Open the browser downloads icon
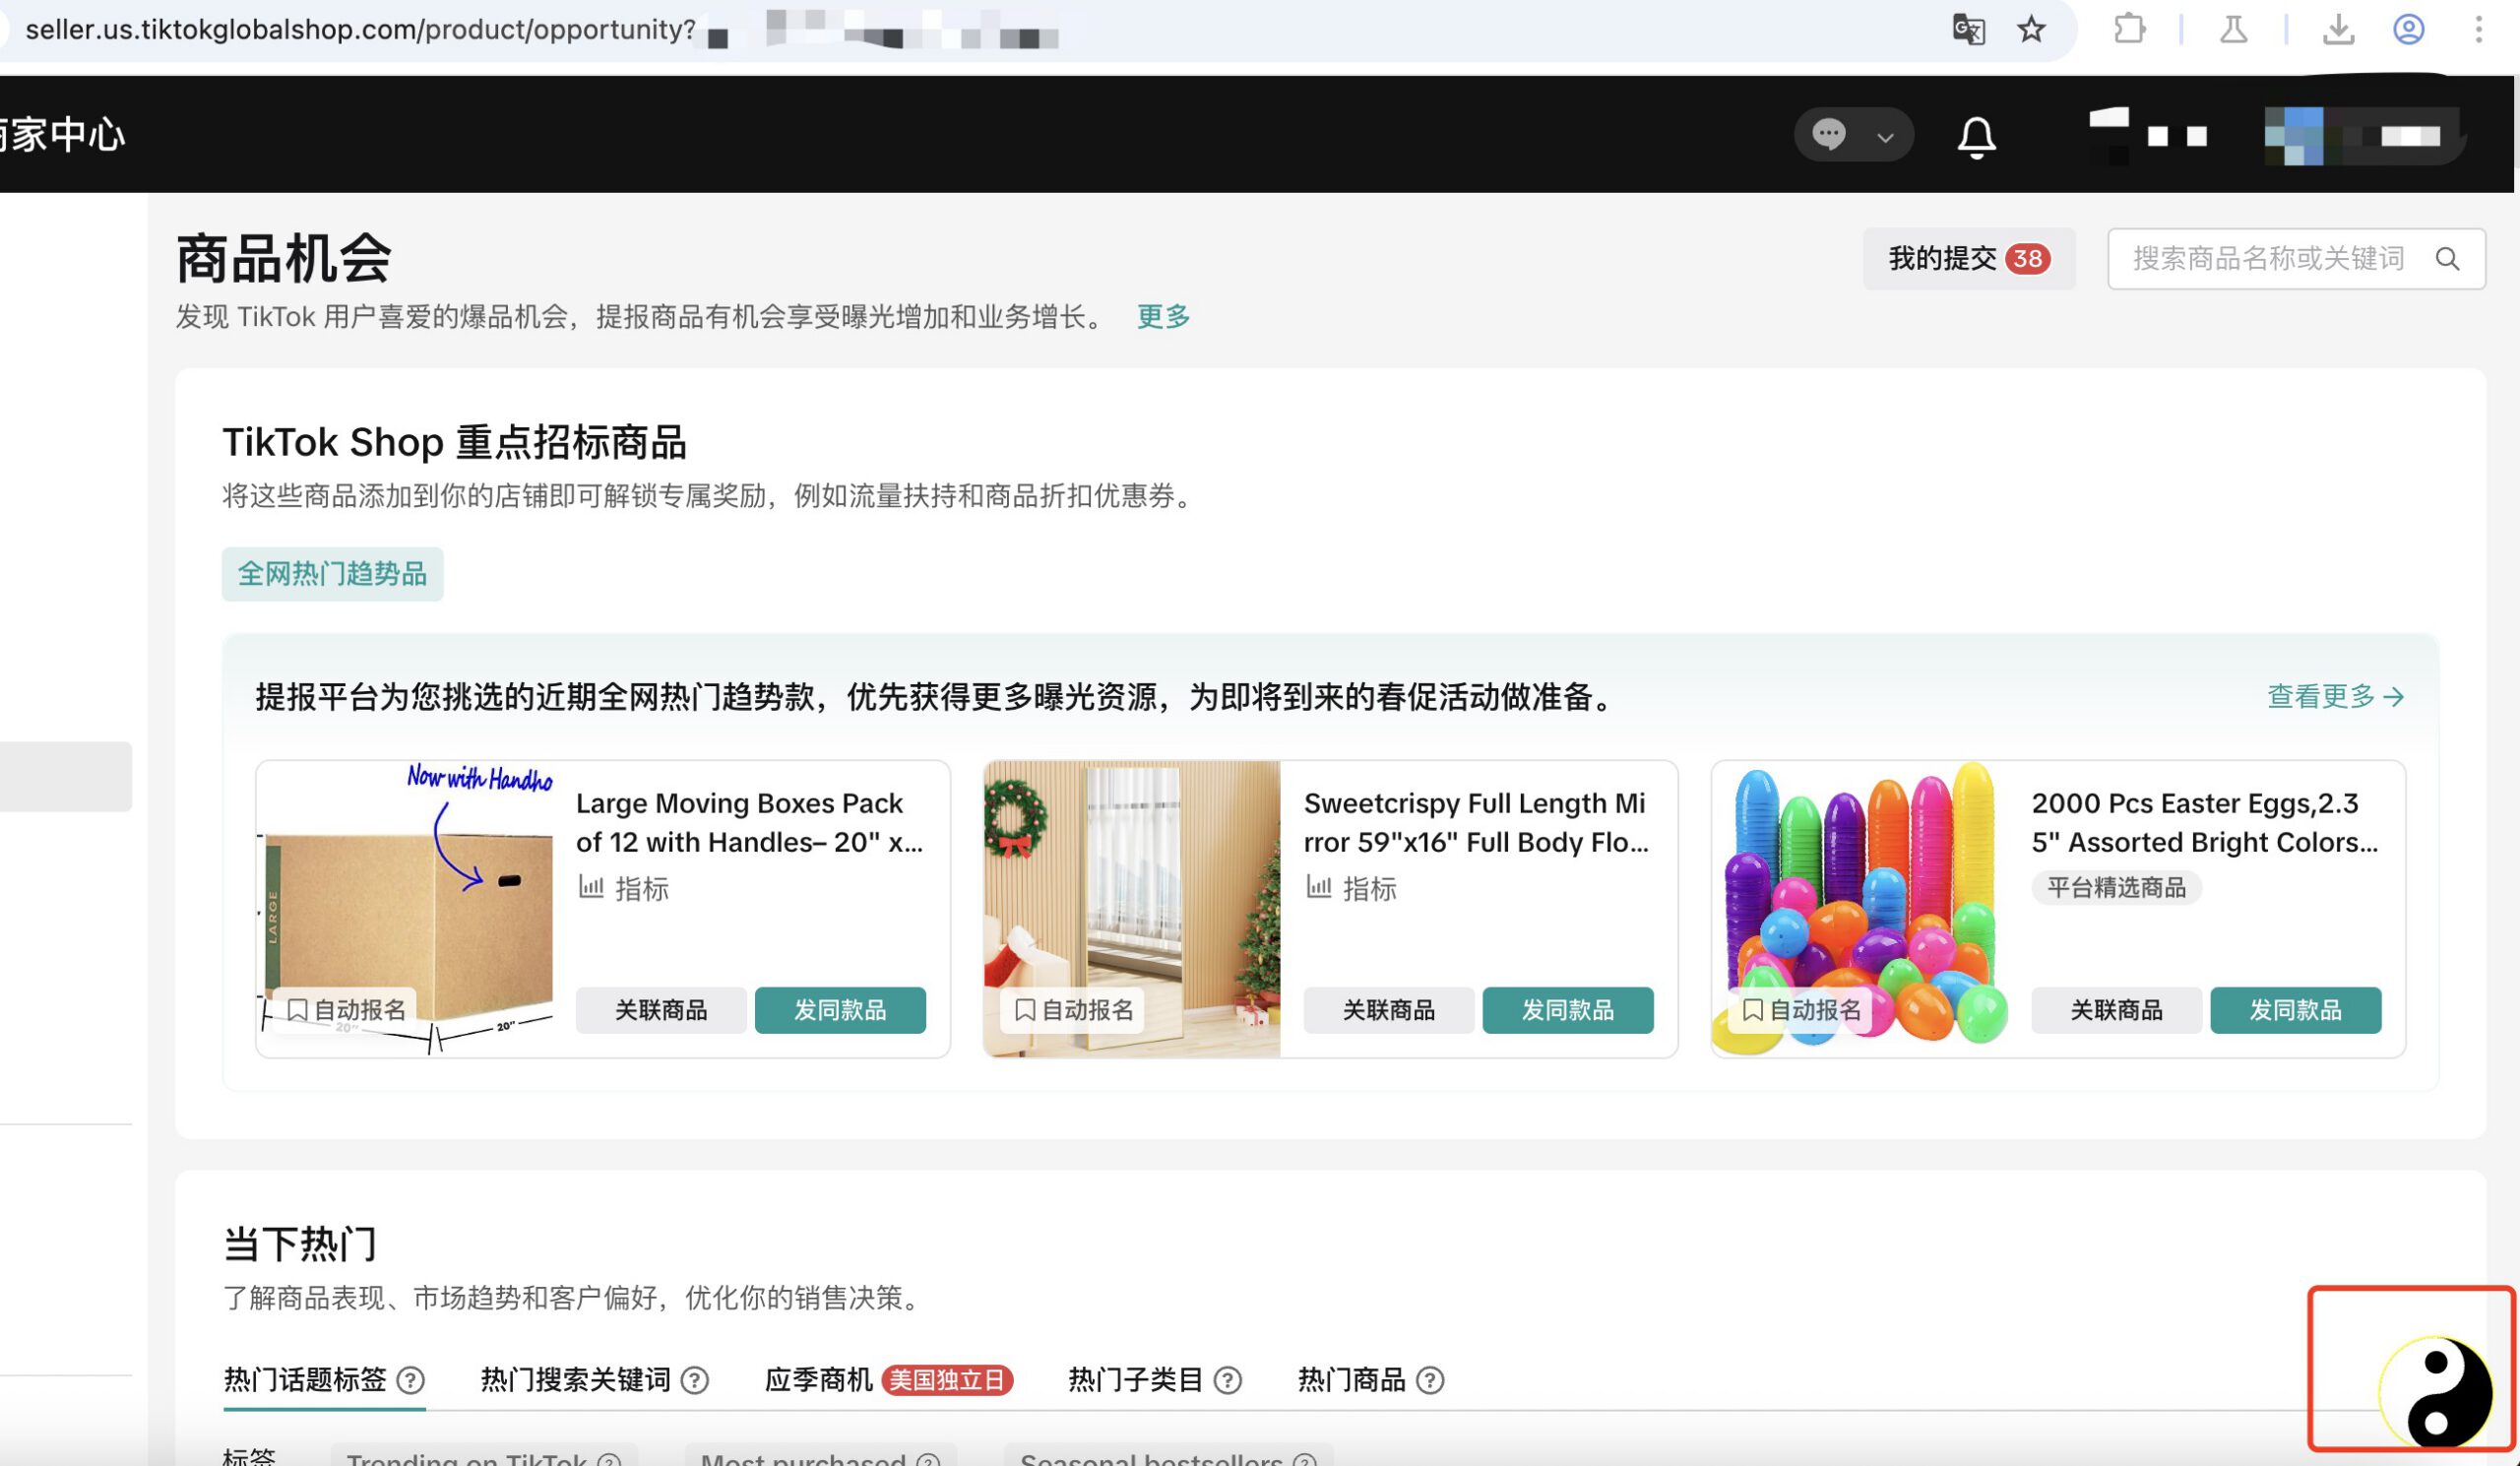 tap(2337, 29)
